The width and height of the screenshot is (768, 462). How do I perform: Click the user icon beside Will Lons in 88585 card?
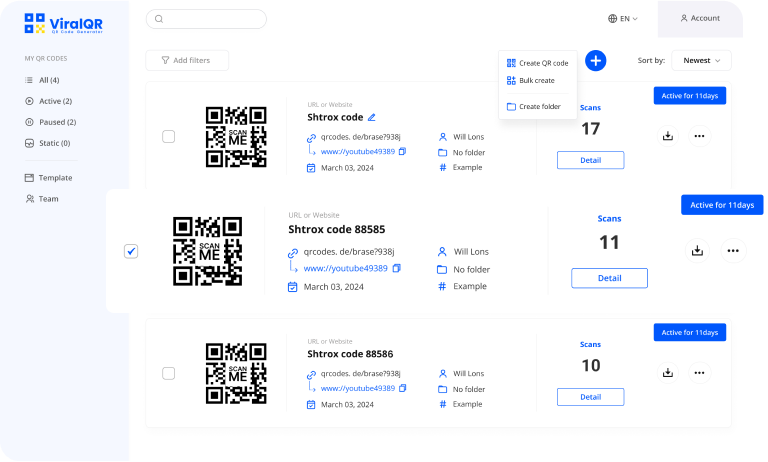pos(442,252)
